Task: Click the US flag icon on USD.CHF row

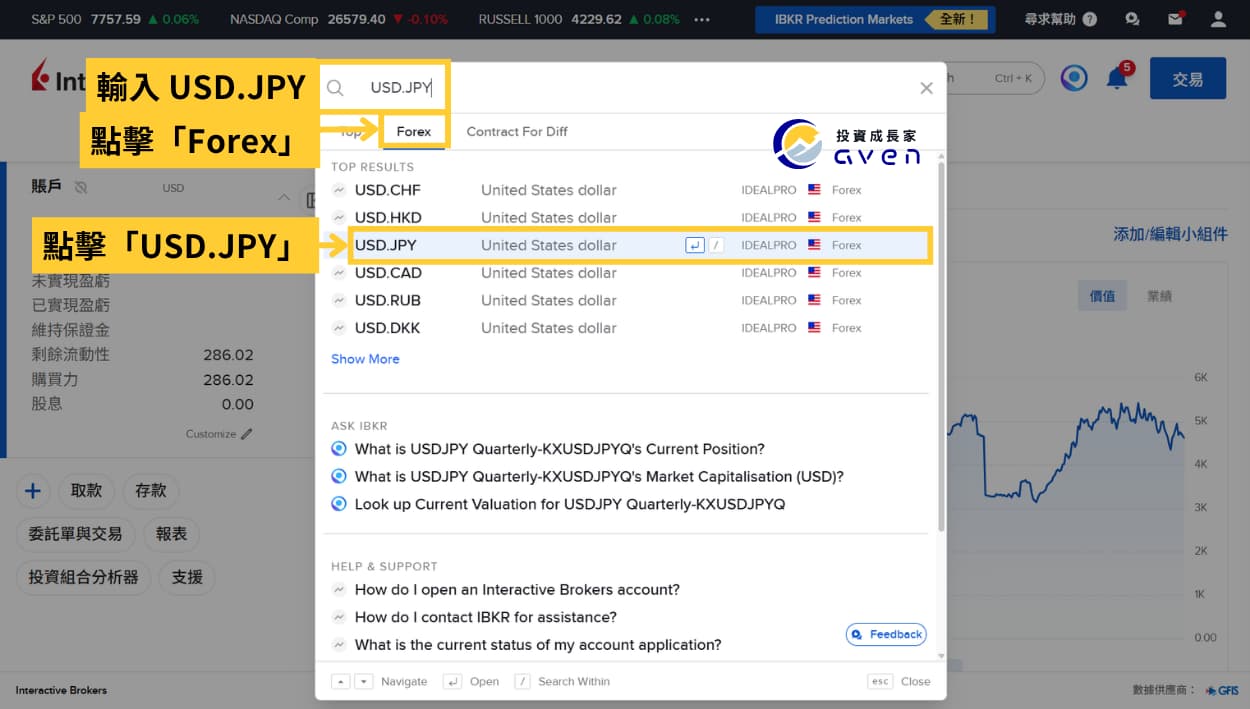Action: [x=814, y=190]
